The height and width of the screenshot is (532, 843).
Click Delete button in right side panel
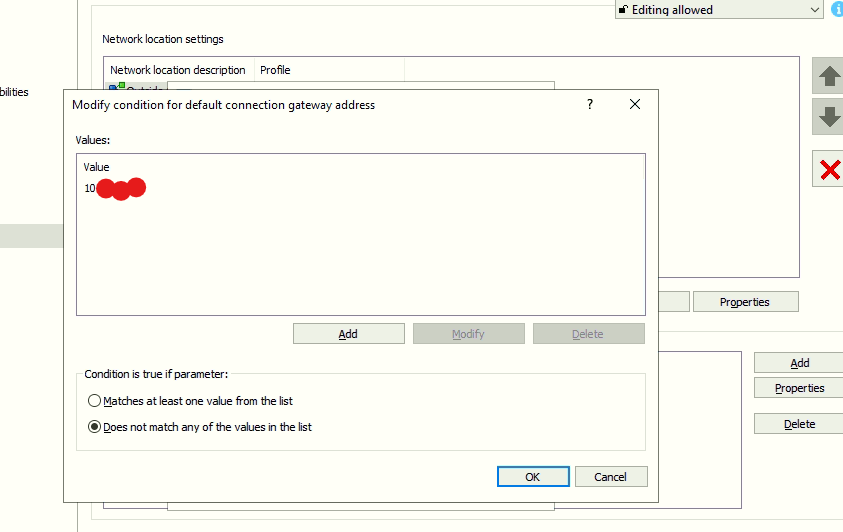pos(799,424)
